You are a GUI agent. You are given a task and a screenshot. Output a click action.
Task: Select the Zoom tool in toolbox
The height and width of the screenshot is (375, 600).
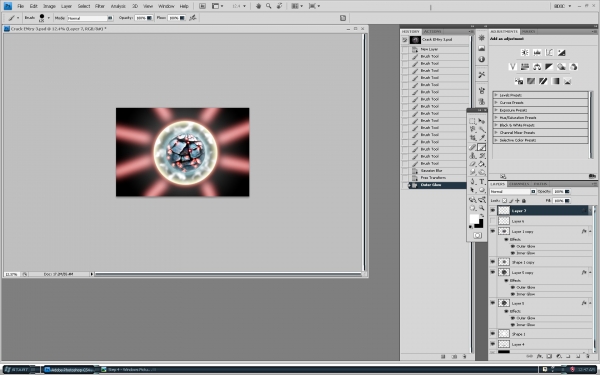click(482, 208)
